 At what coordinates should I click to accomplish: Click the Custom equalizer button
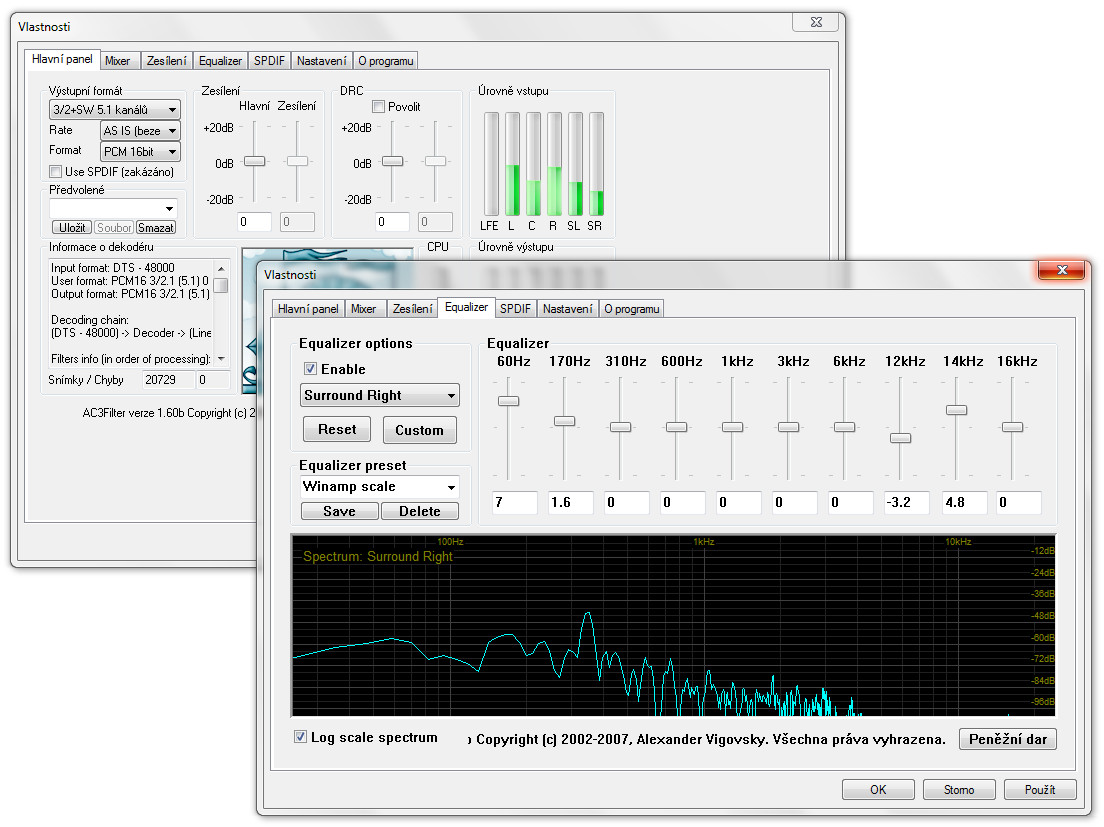click(x=419, y=430)
